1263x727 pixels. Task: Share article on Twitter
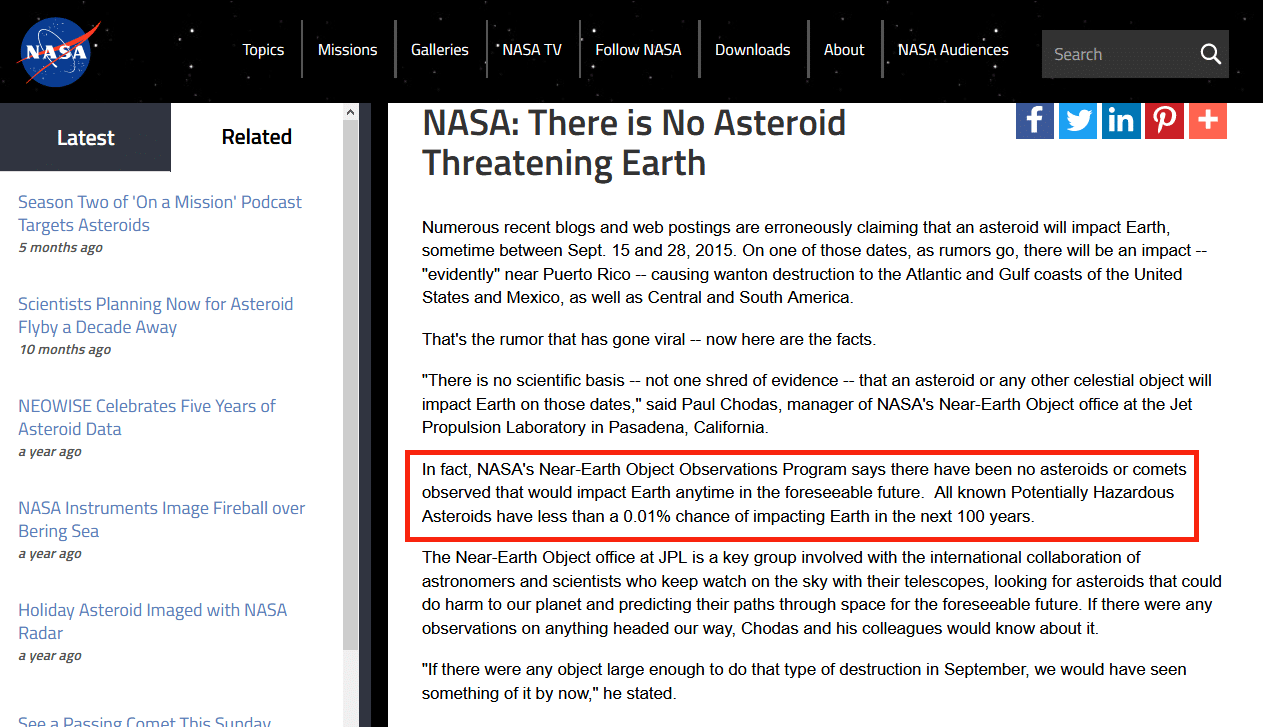pyautogui.click(x=1078, y=121)
